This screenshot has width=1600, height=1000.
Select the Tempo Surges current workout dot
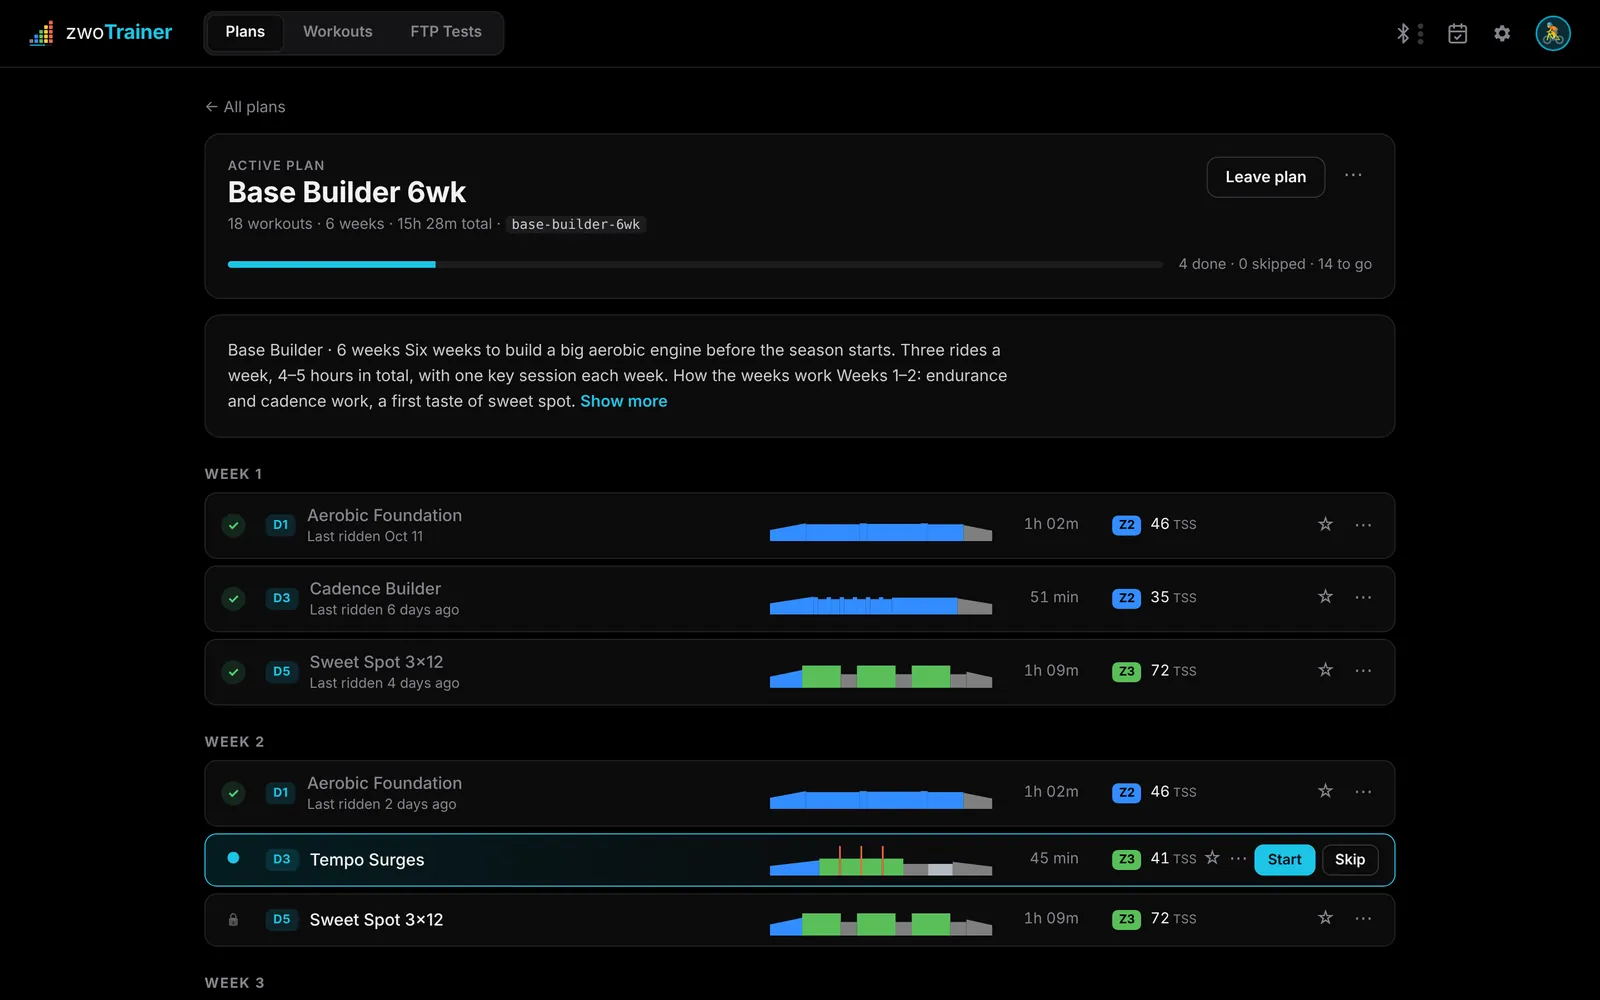(233, 858)
